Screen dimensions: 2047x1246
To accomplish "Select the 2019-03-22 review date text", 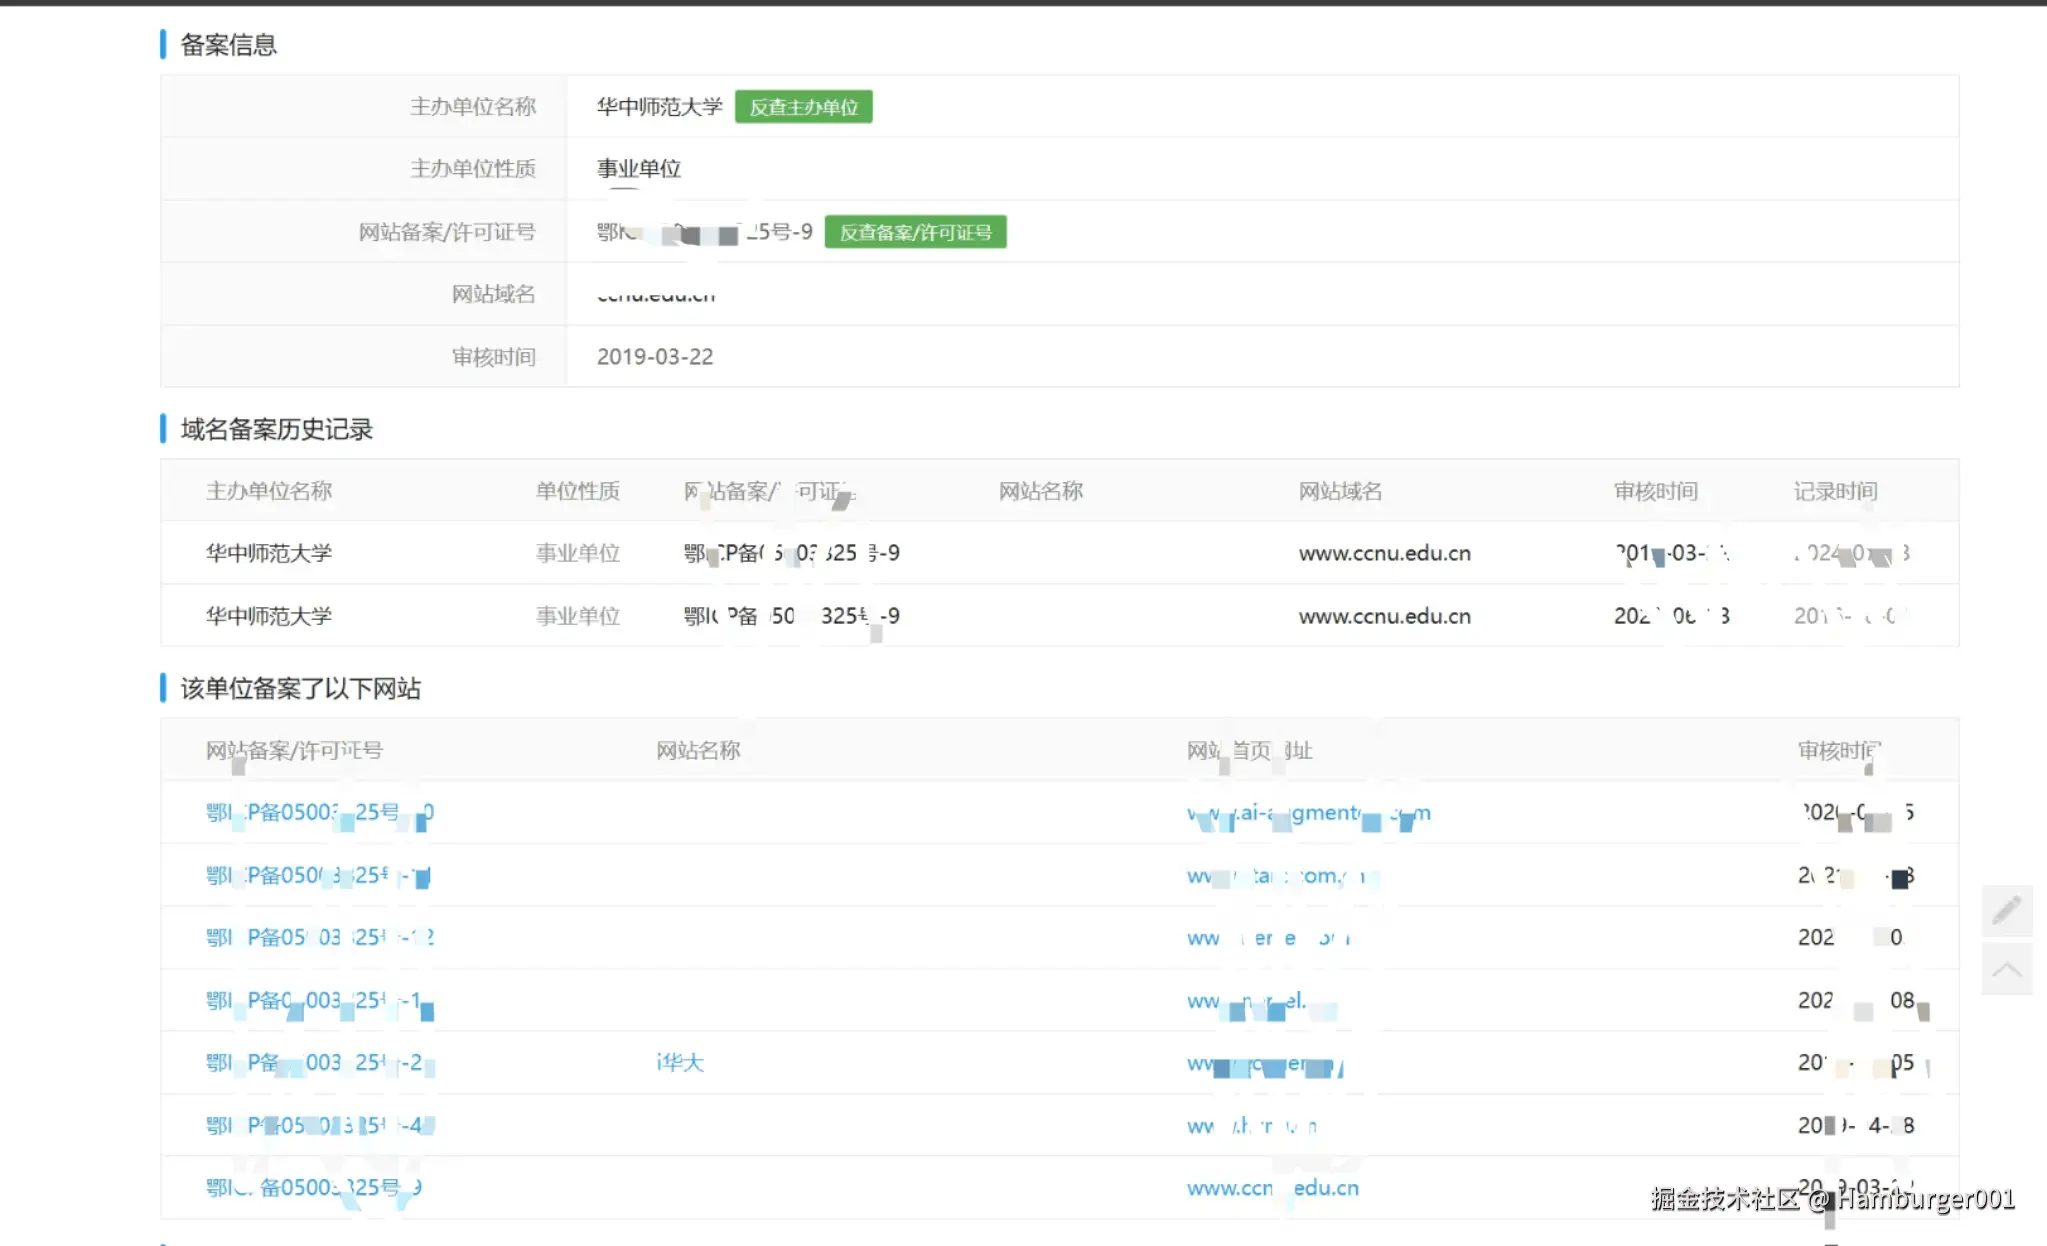I will click(655, 357).
